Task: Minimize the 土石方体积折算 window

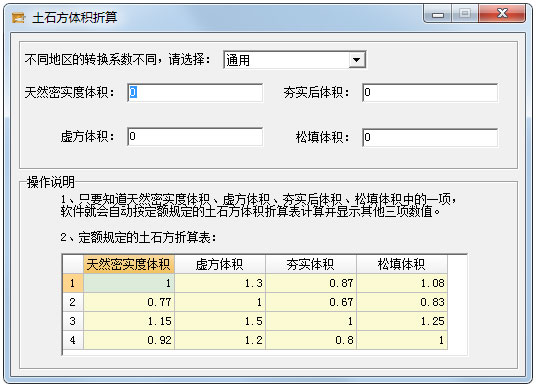Action: [438, 14]
